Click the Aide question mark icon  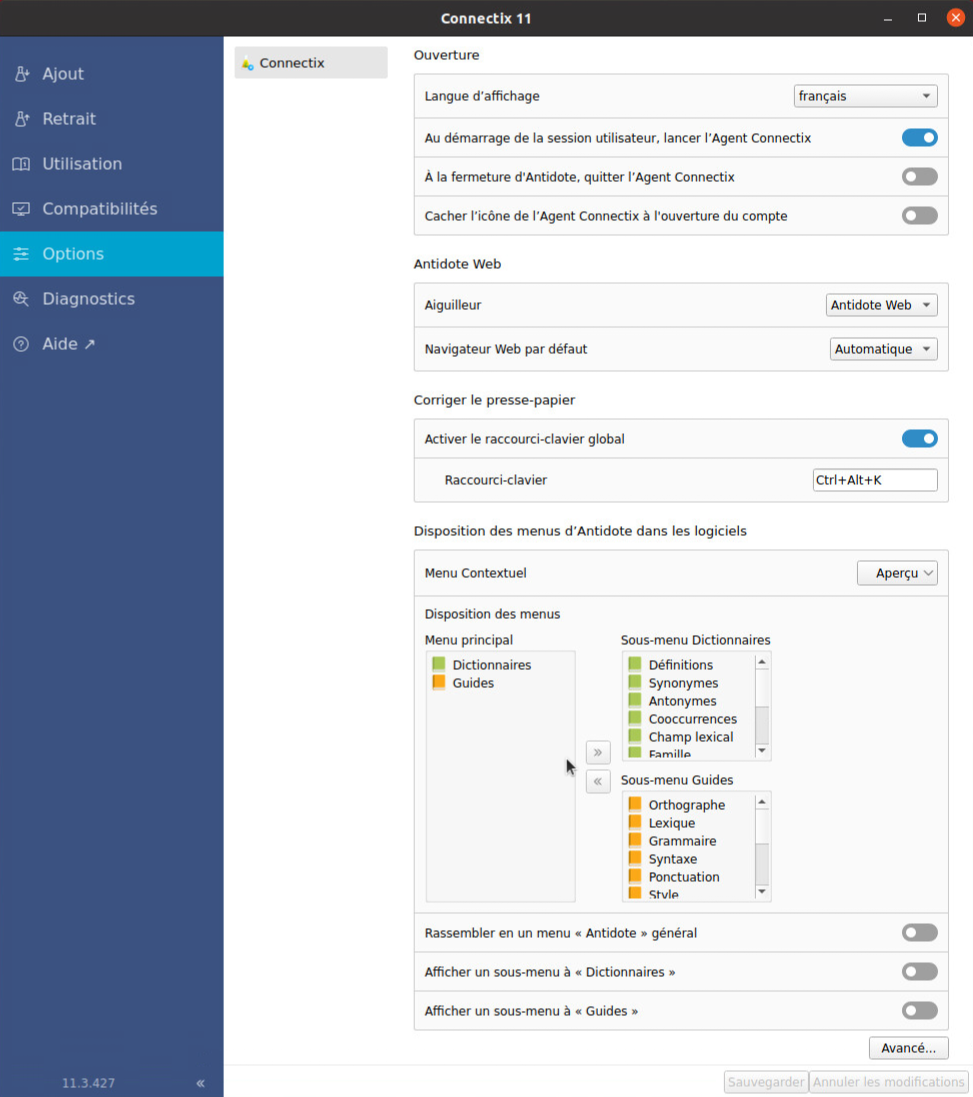[22, 344]
